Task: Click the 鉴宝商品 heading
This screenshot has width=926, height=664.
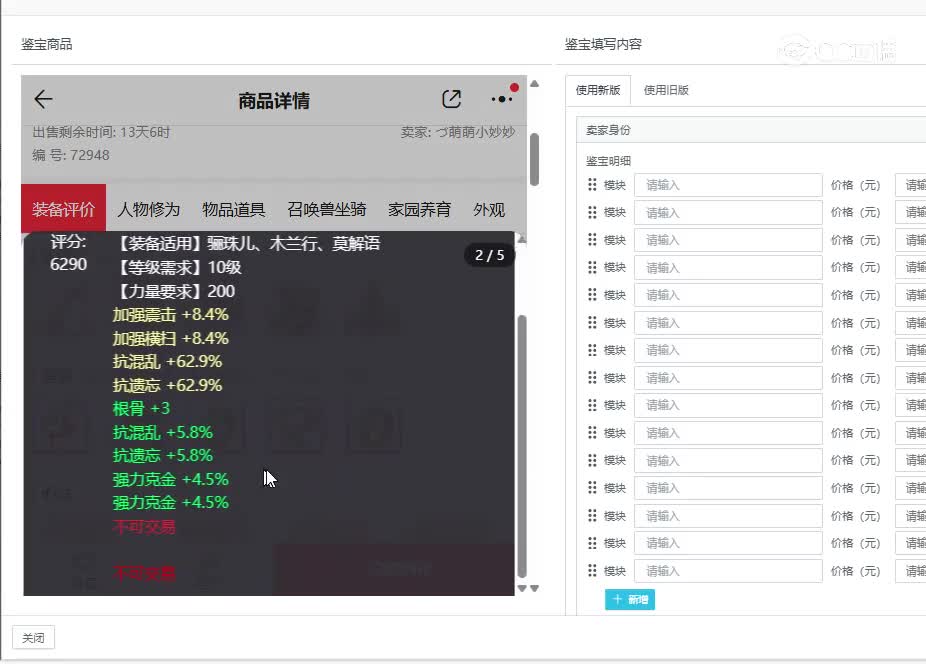Action: point(47,44)
